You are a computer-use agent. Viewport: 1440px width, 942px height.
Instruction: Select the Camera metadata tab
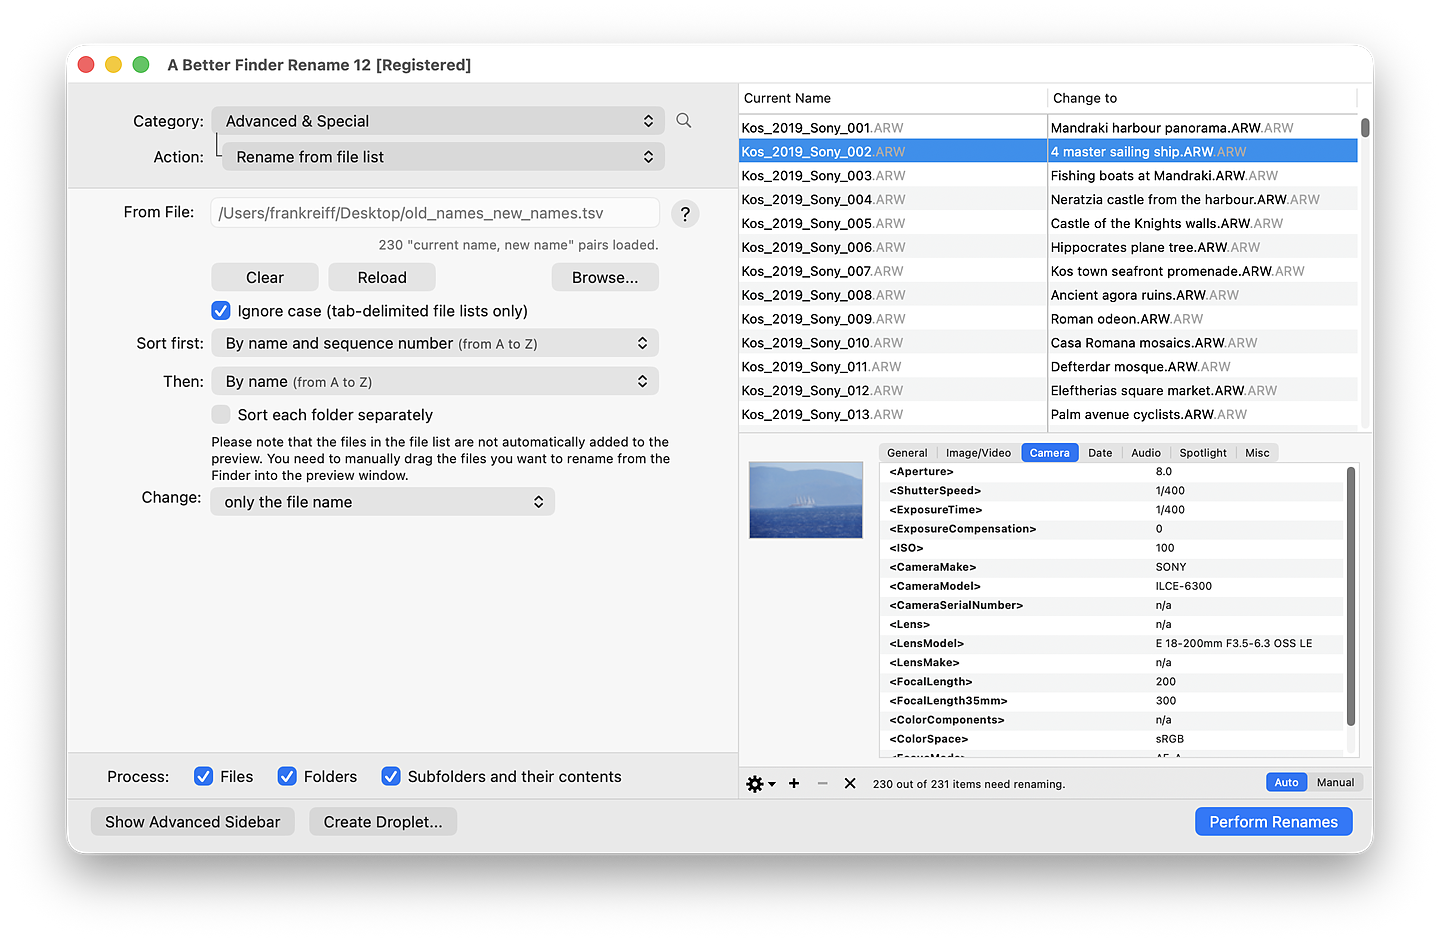click(x=1050, y=453)
